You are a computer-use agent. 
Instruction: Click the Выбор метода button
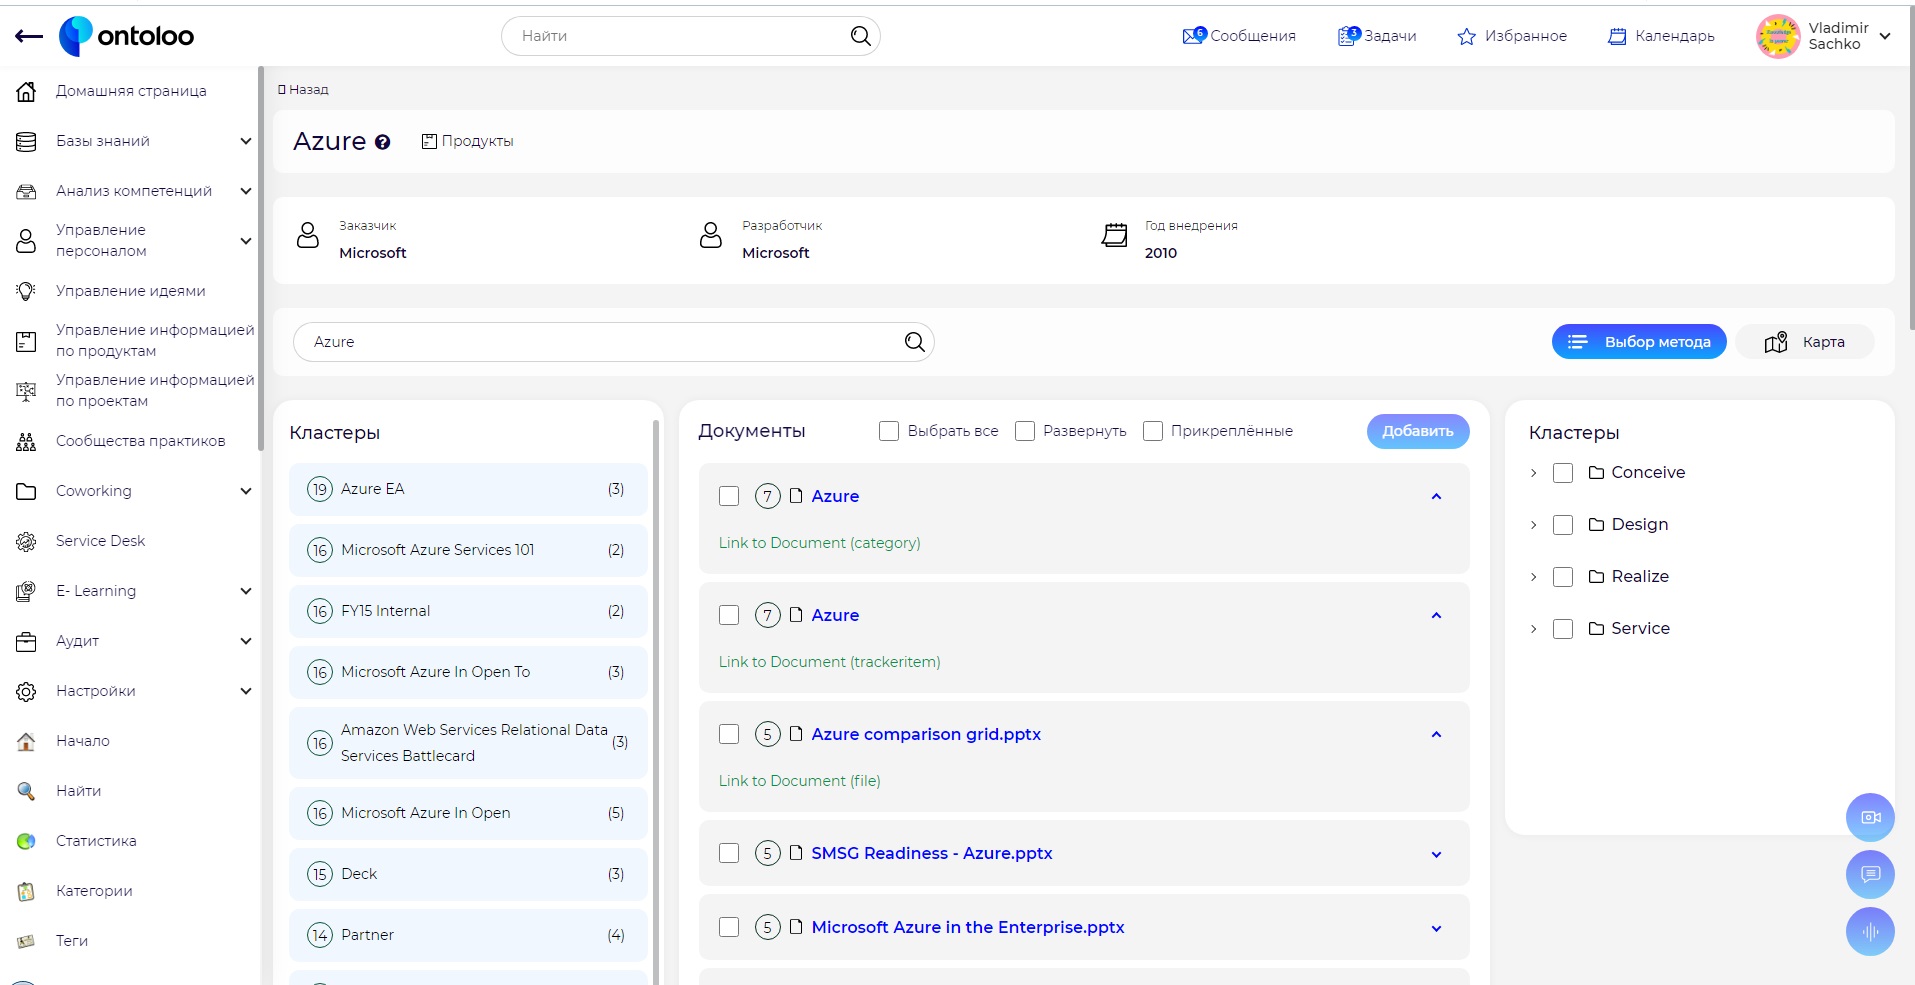click(x=1639, y=342)
